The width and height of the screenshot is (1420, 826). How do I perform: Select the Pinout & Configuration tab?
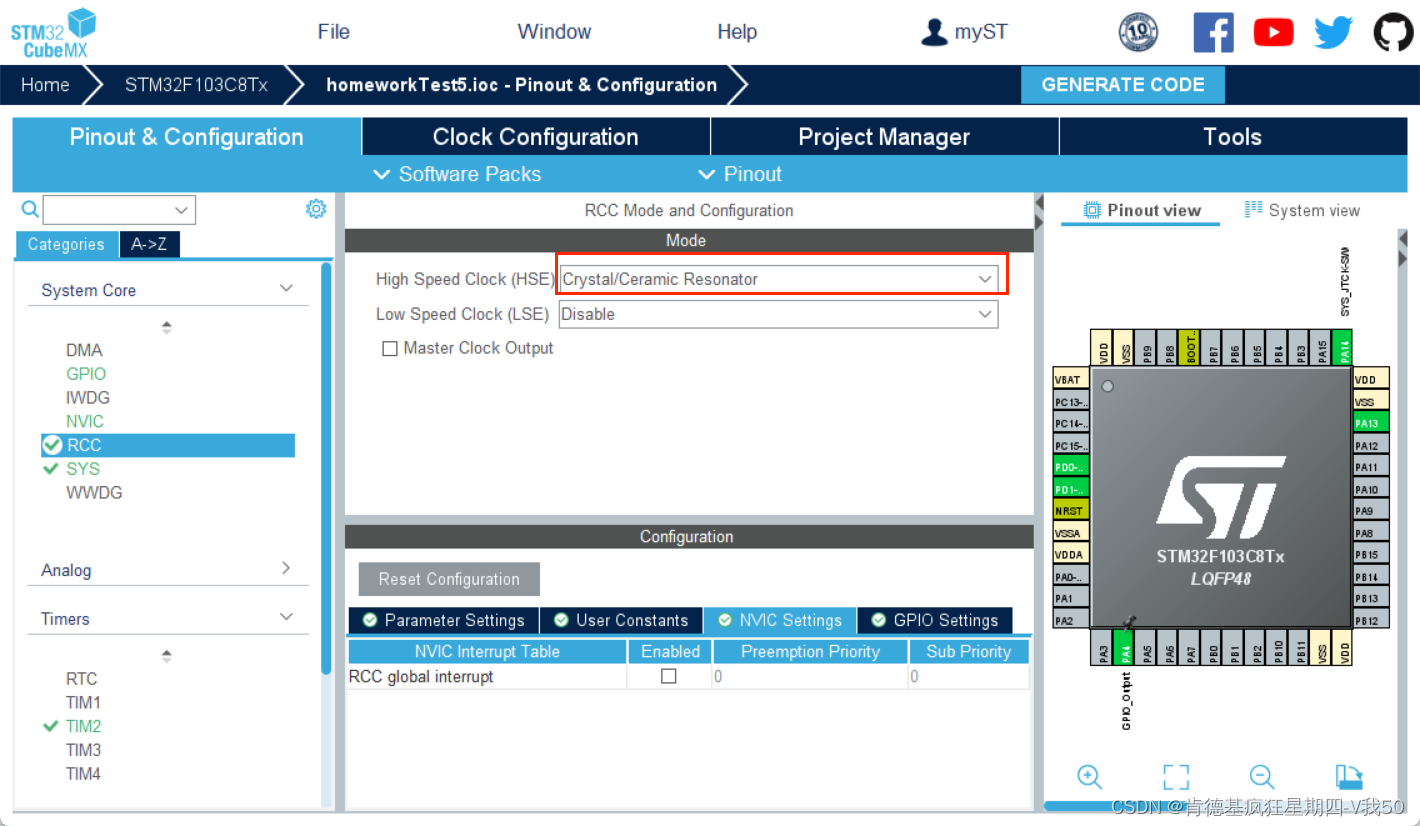click(186, 137)
